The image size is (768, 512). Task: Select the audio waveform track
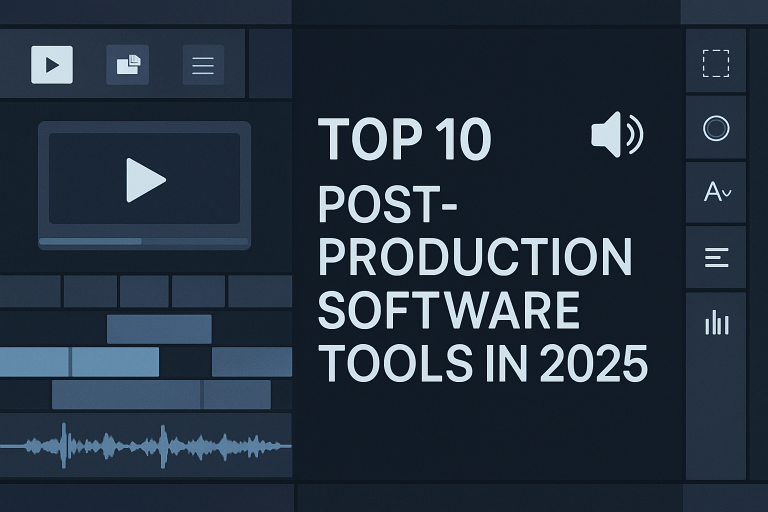tap(146, 445)
